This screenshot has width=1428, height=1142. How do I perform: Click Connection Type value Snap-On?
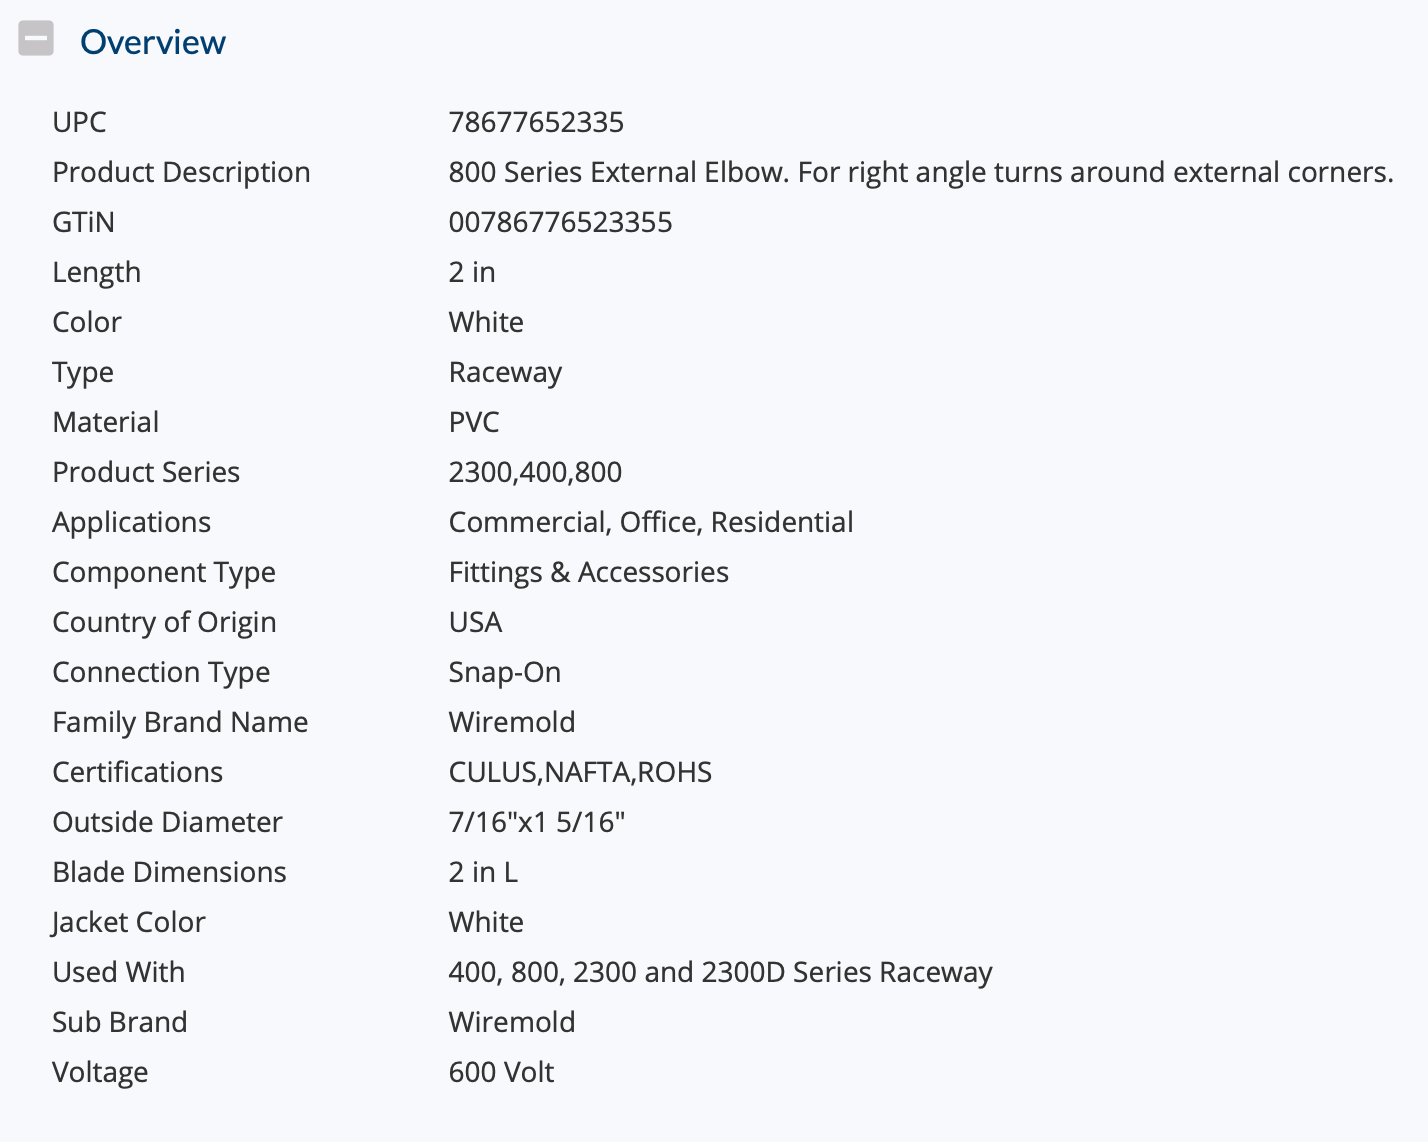[505, 672]
